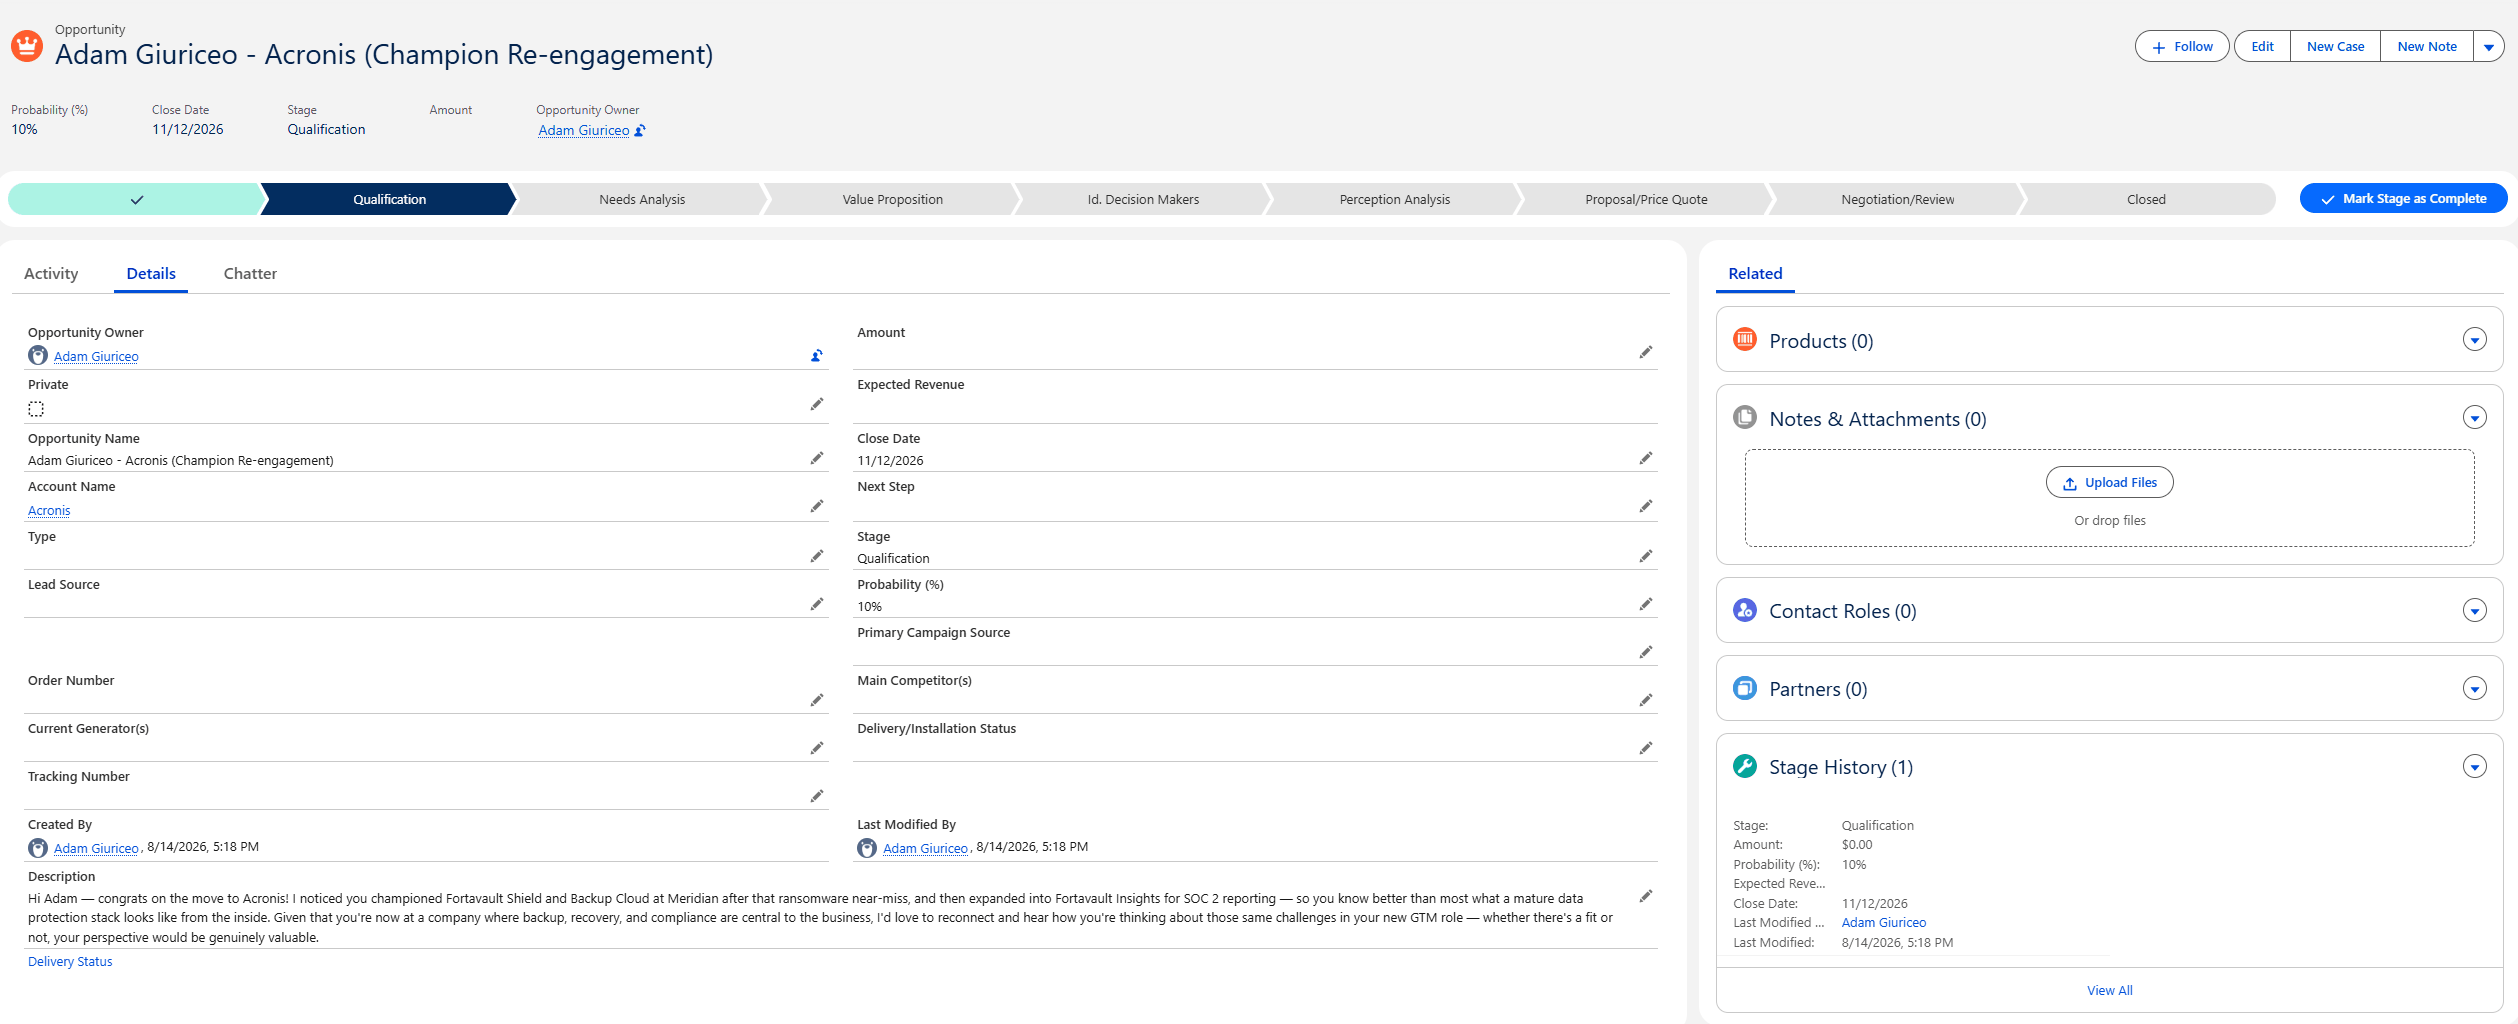This screenshot has width=2518, height=1024.
Task: Click the New Case button
Action: (2335, 47)
